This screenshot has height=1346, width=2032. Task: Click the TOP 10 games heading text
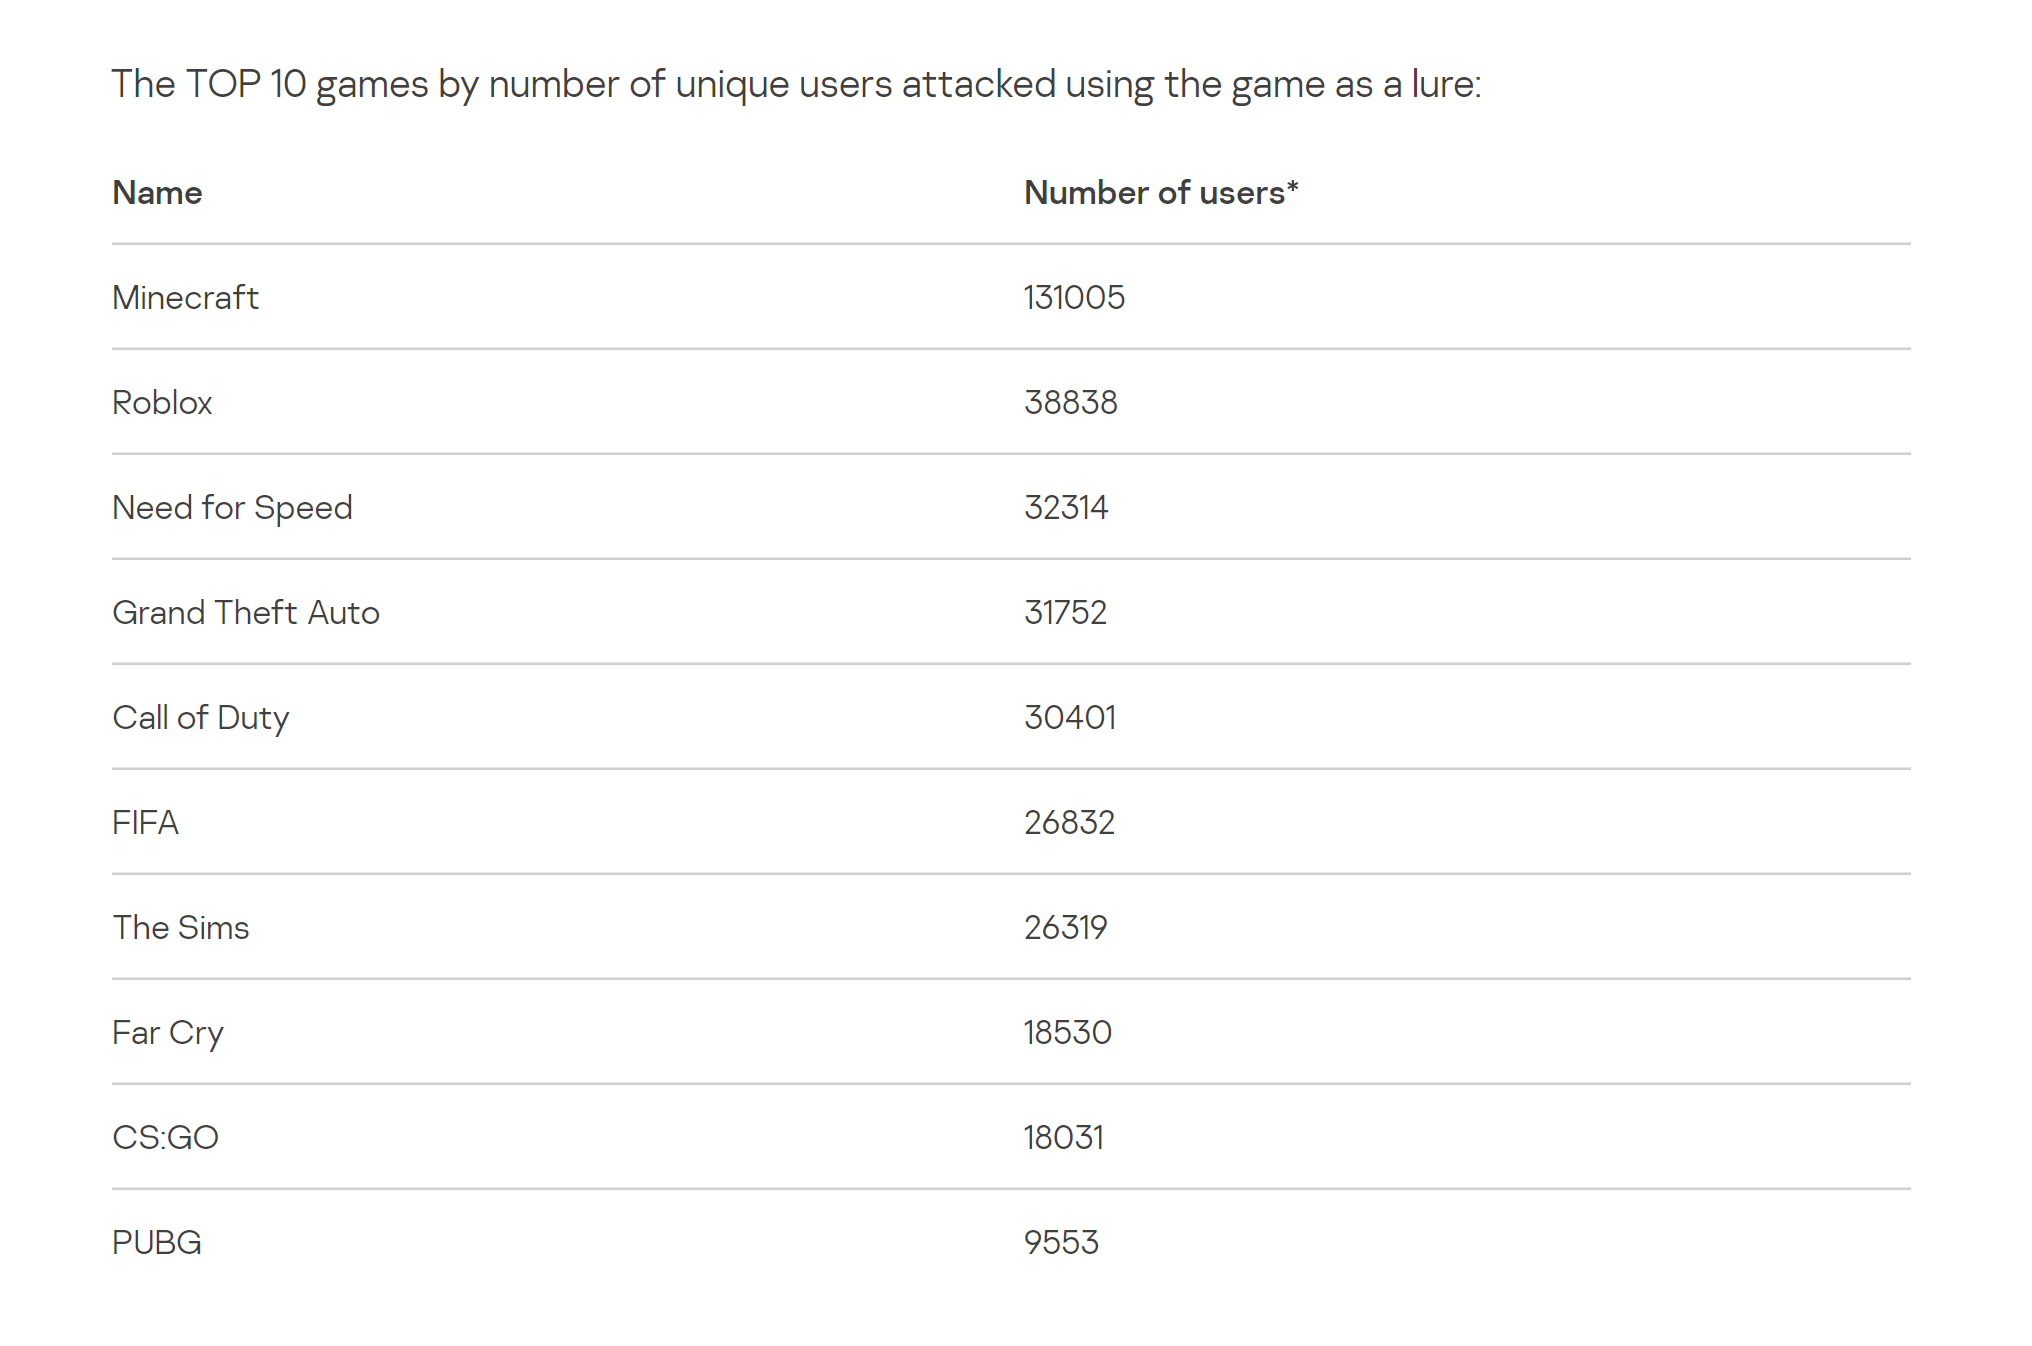click(x=795, y=84)
